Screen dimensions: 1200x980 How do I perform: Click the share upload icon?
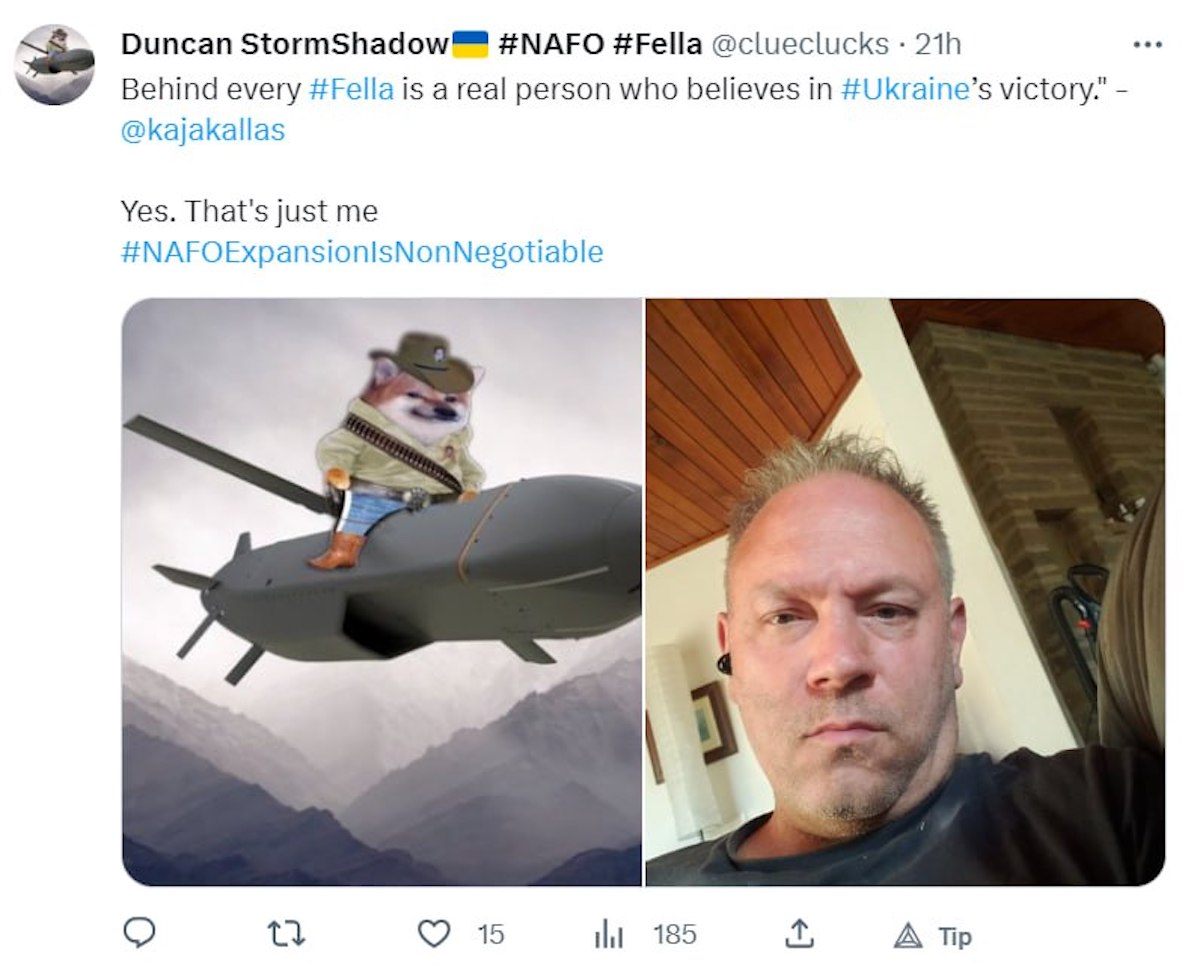pyautogui.click(x=798, y=934)
